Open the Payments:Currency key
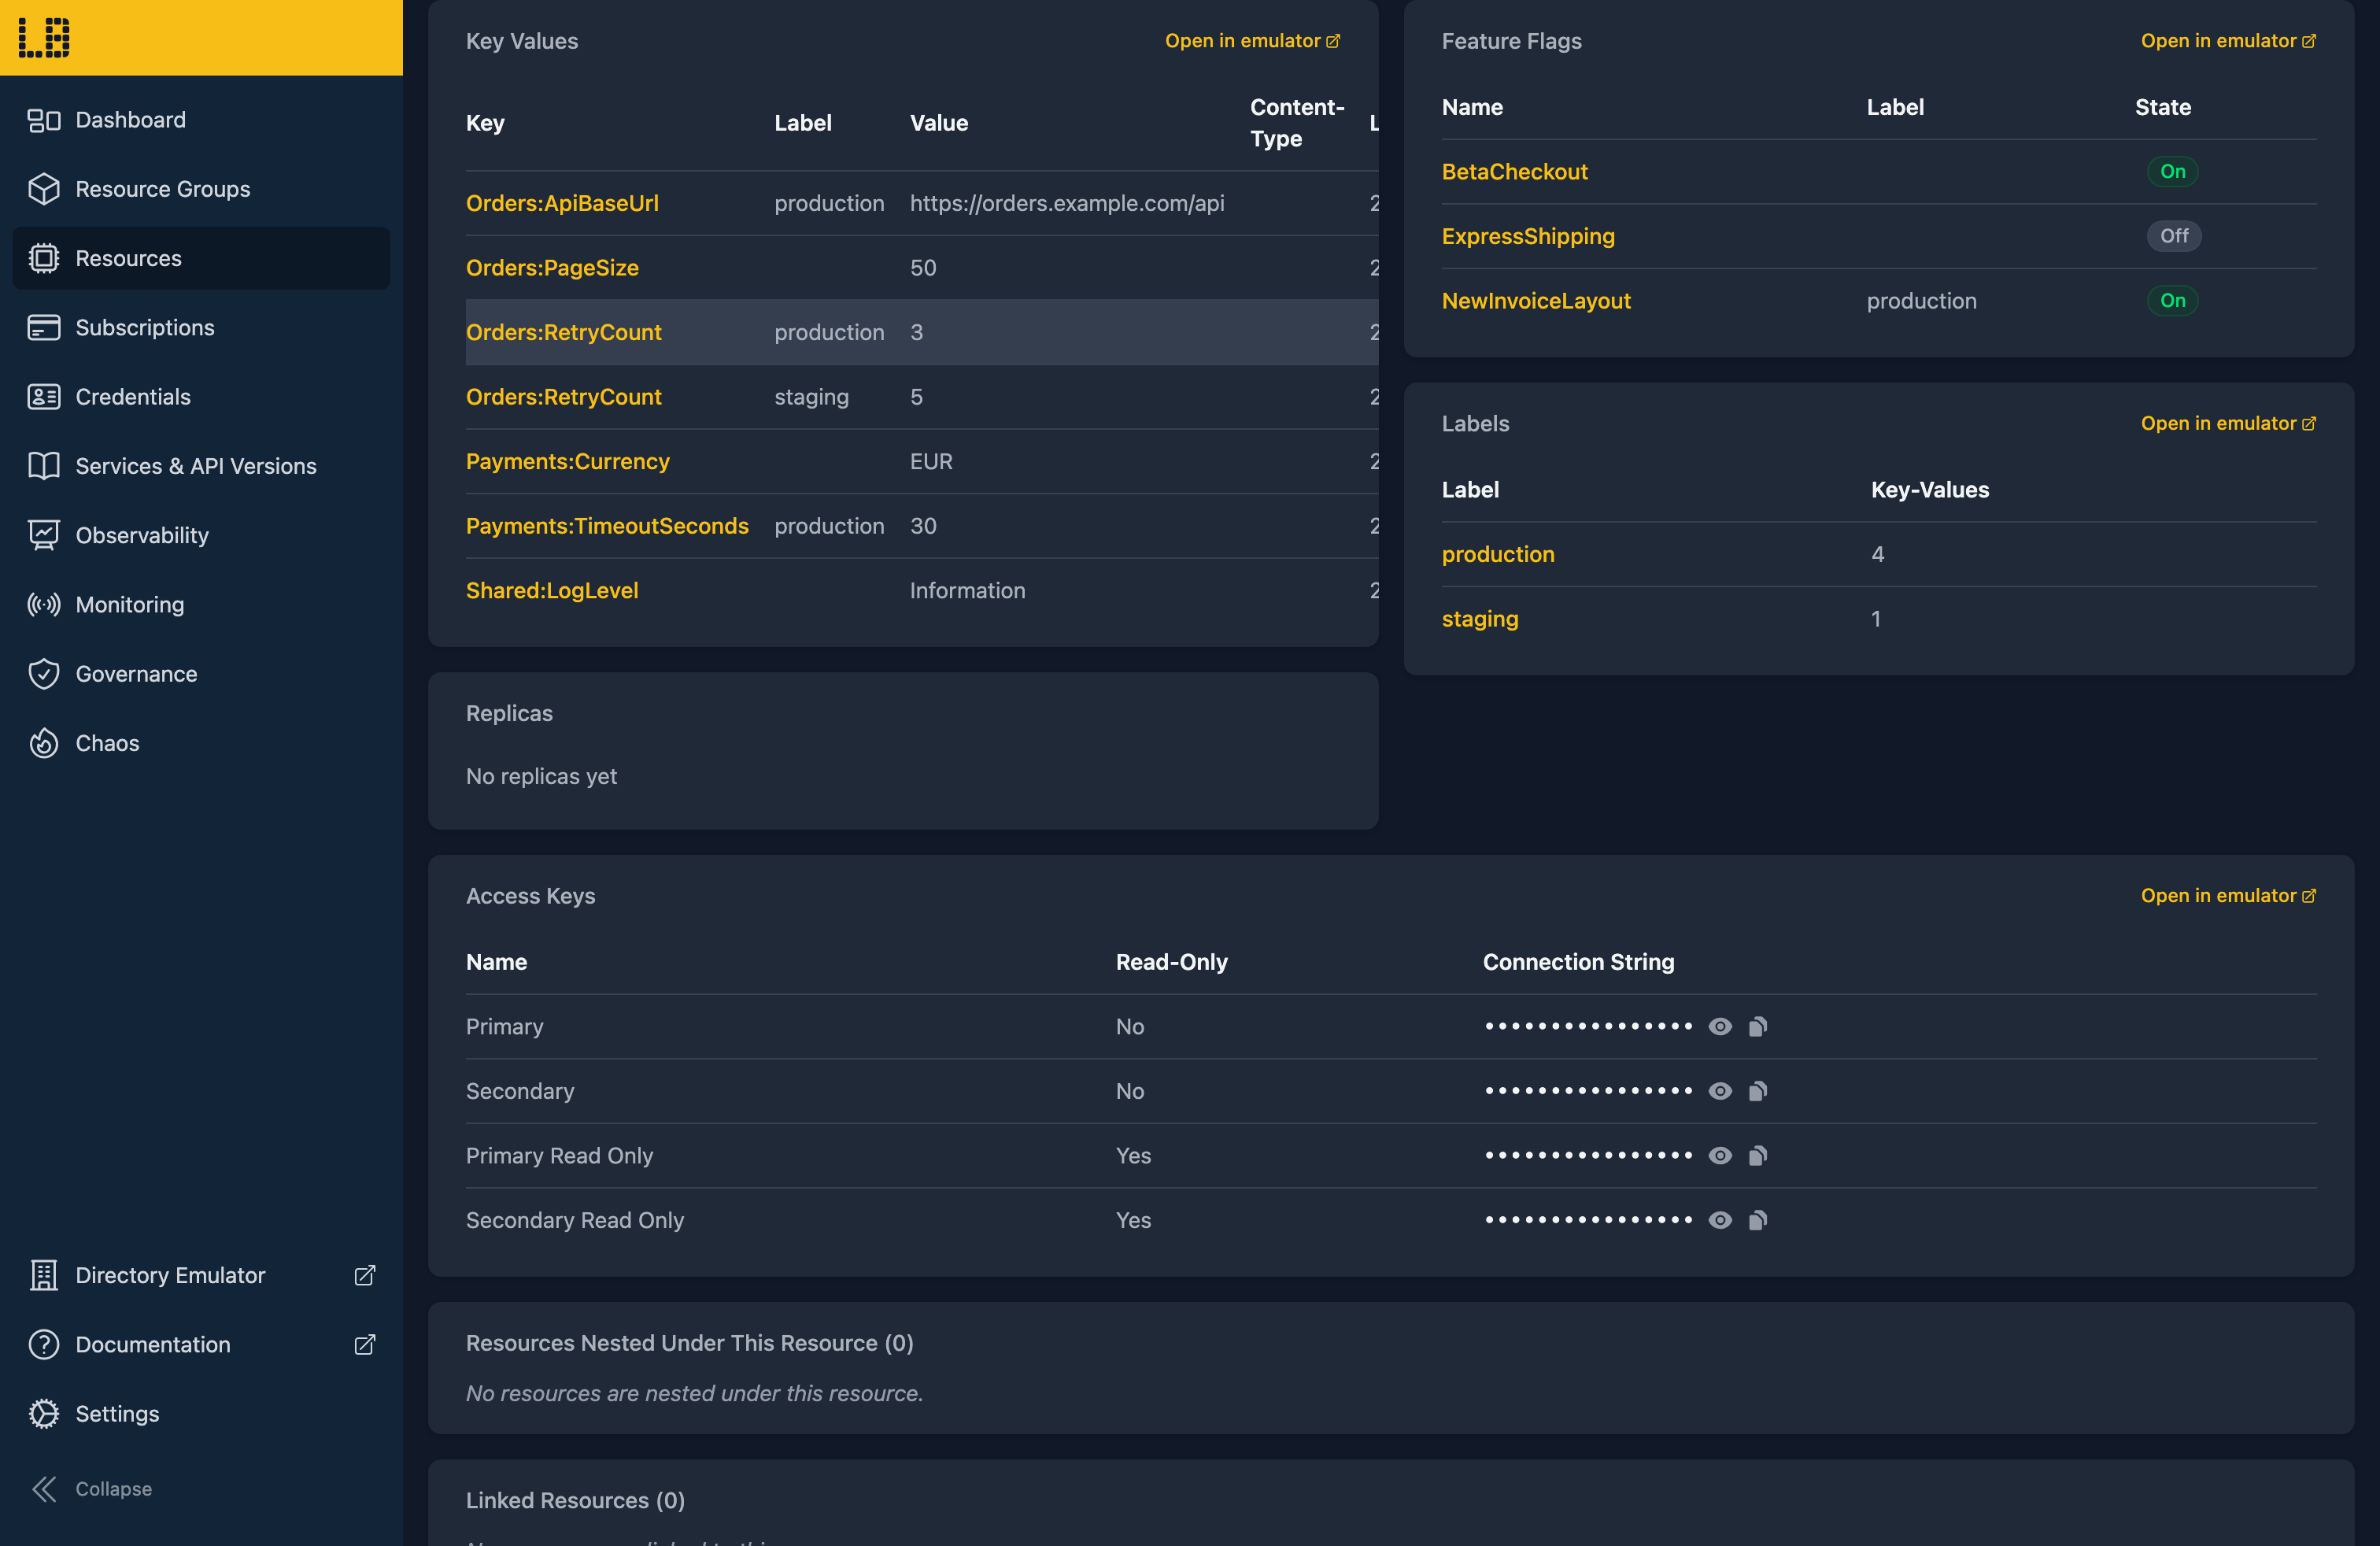The image size is (2380, 1546). click(x=568, y=462)
